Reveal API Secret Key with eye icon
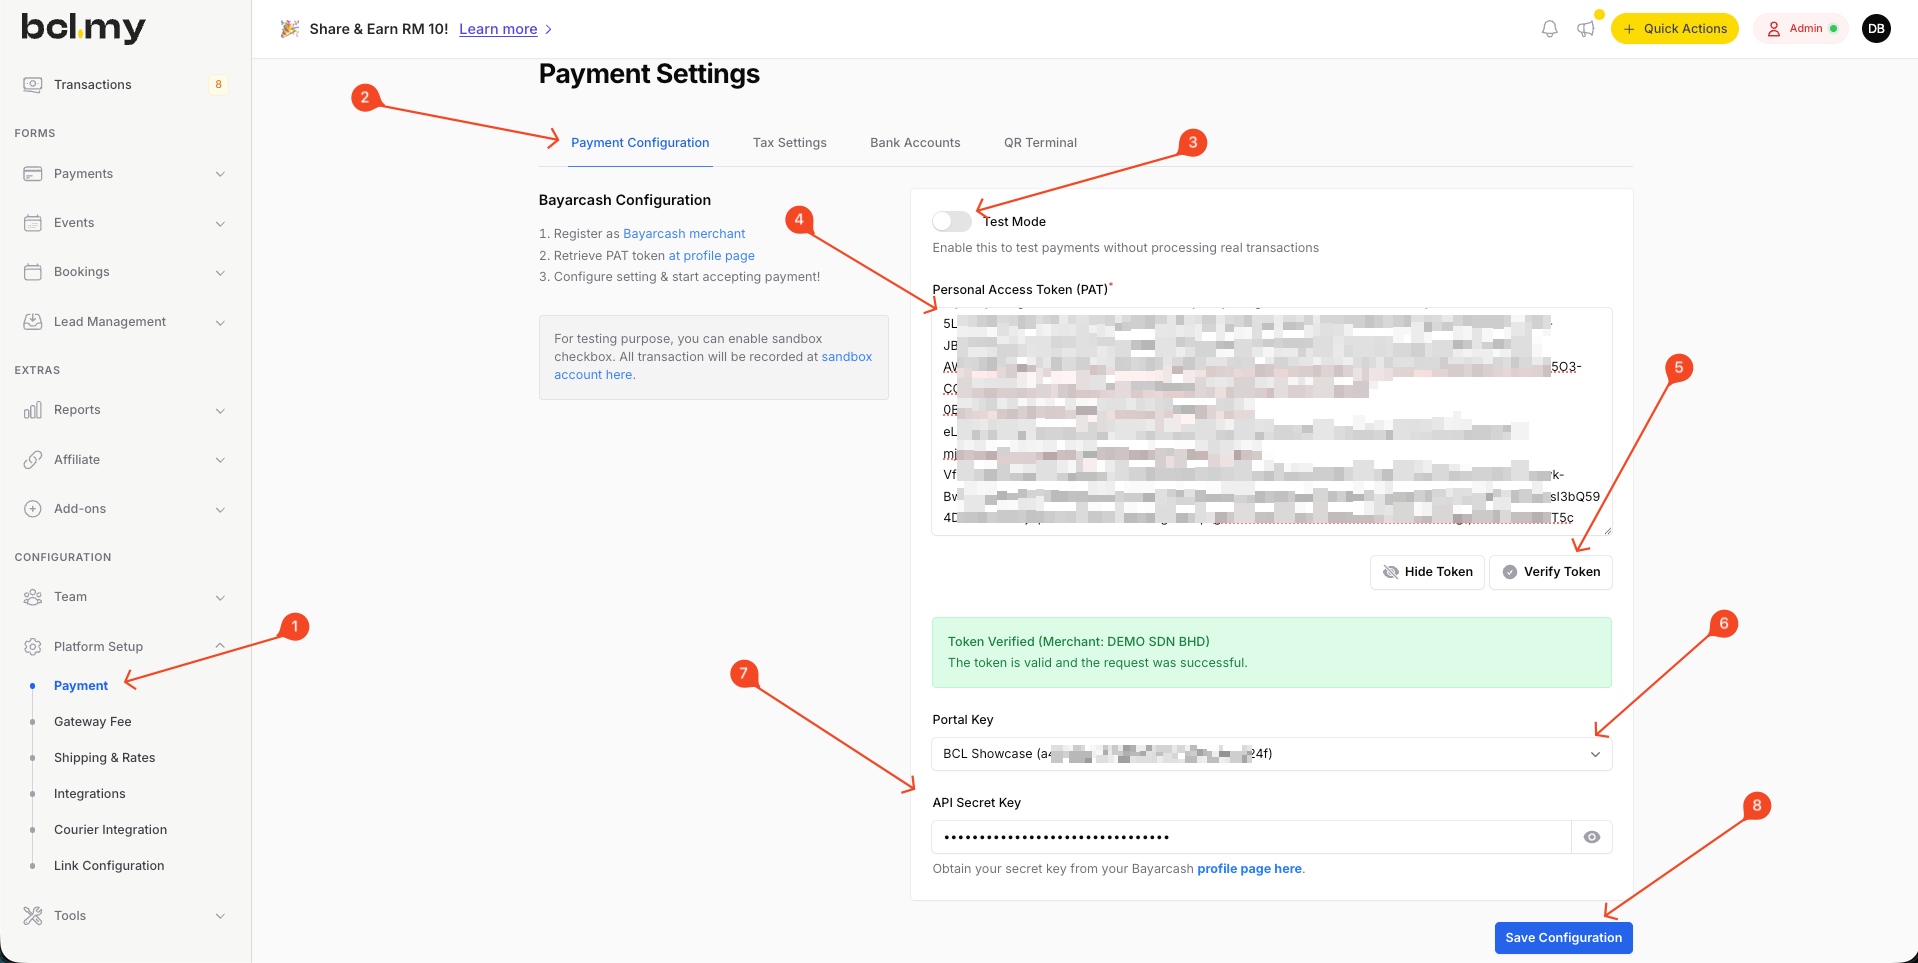This screenshot has height=963, width=1918. point(1591,837)
